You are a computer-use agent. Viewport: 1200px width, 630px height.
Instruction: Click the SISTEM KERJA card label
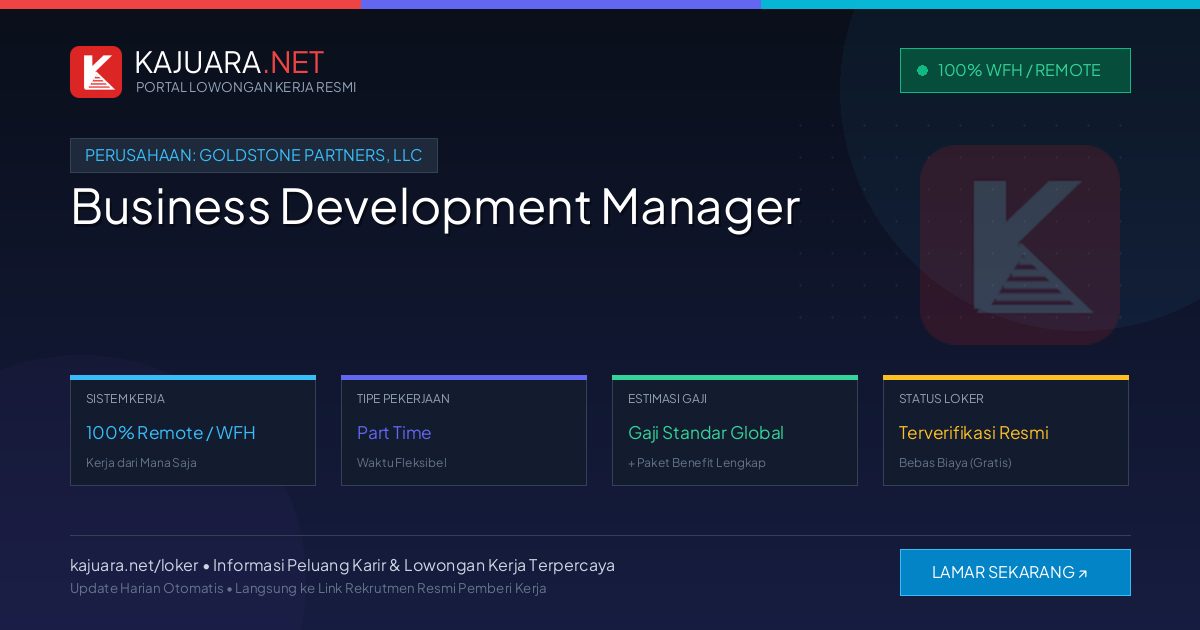(x=125, y=398)
